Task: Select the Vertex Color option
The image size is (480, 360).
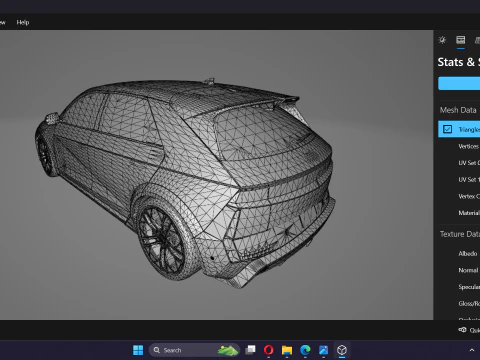Action: pyautogui.click(x=468, y=196)
